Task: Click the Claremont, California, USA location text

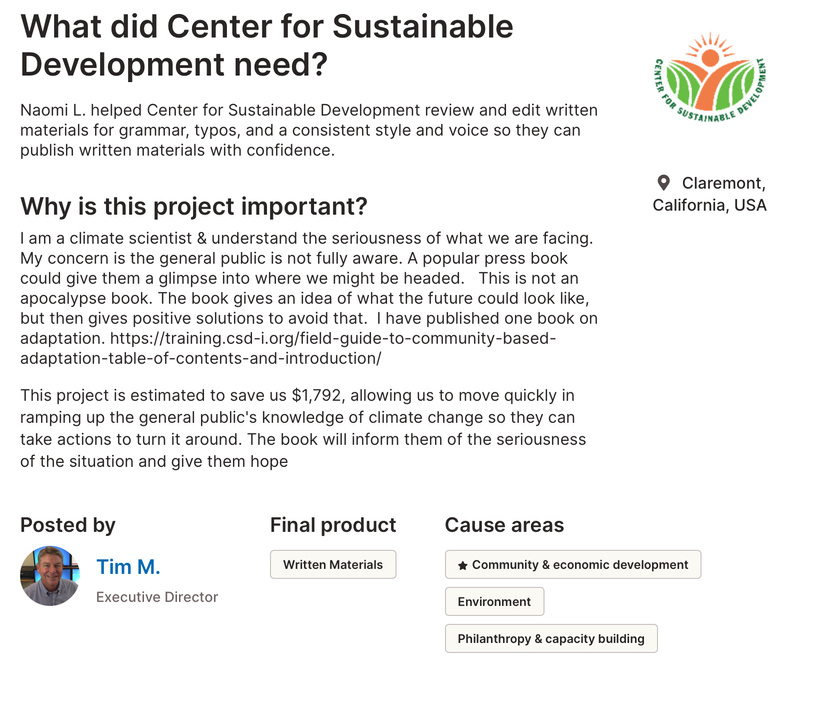Action: coord(710,194)
